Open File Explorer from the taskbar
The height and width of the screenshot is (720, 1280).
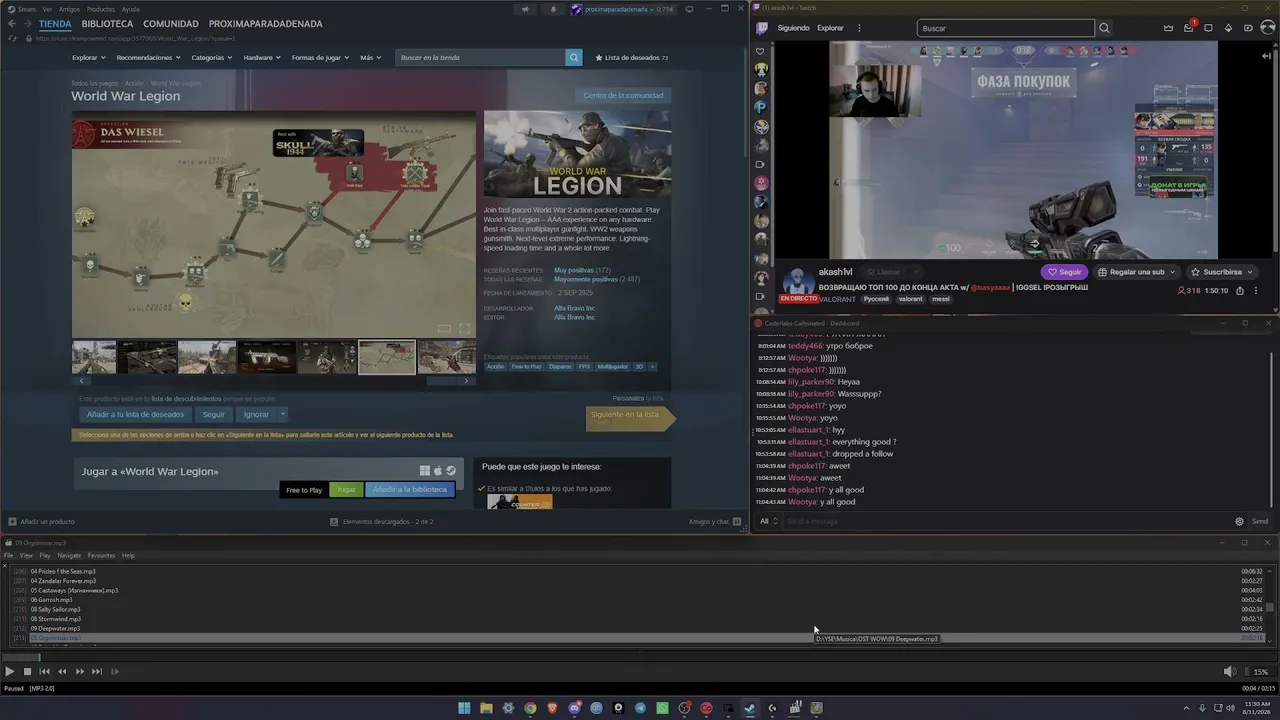486,708
